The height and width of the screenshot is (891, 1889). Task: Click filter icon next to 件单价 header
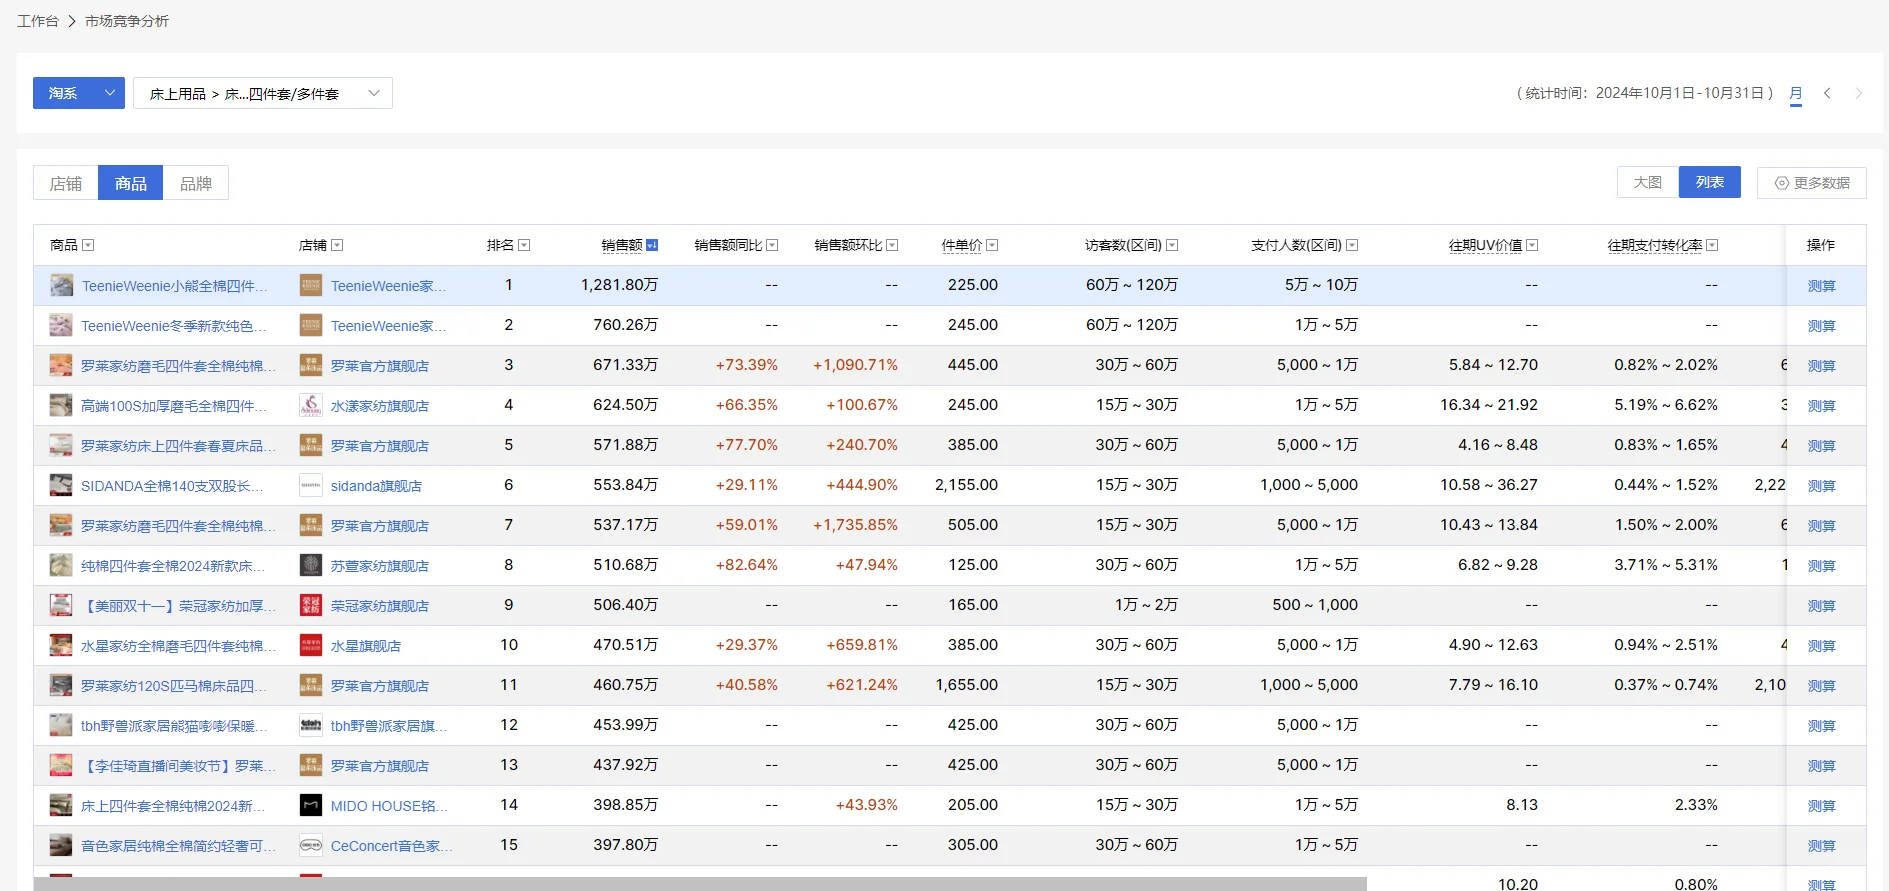point(992,245)
